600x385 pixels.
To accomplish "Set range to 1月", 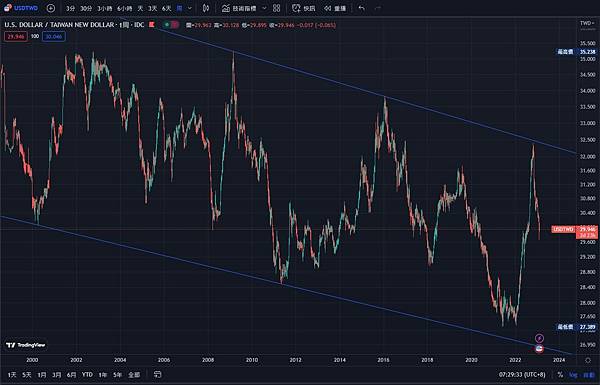I will click(x=42, y=375).
